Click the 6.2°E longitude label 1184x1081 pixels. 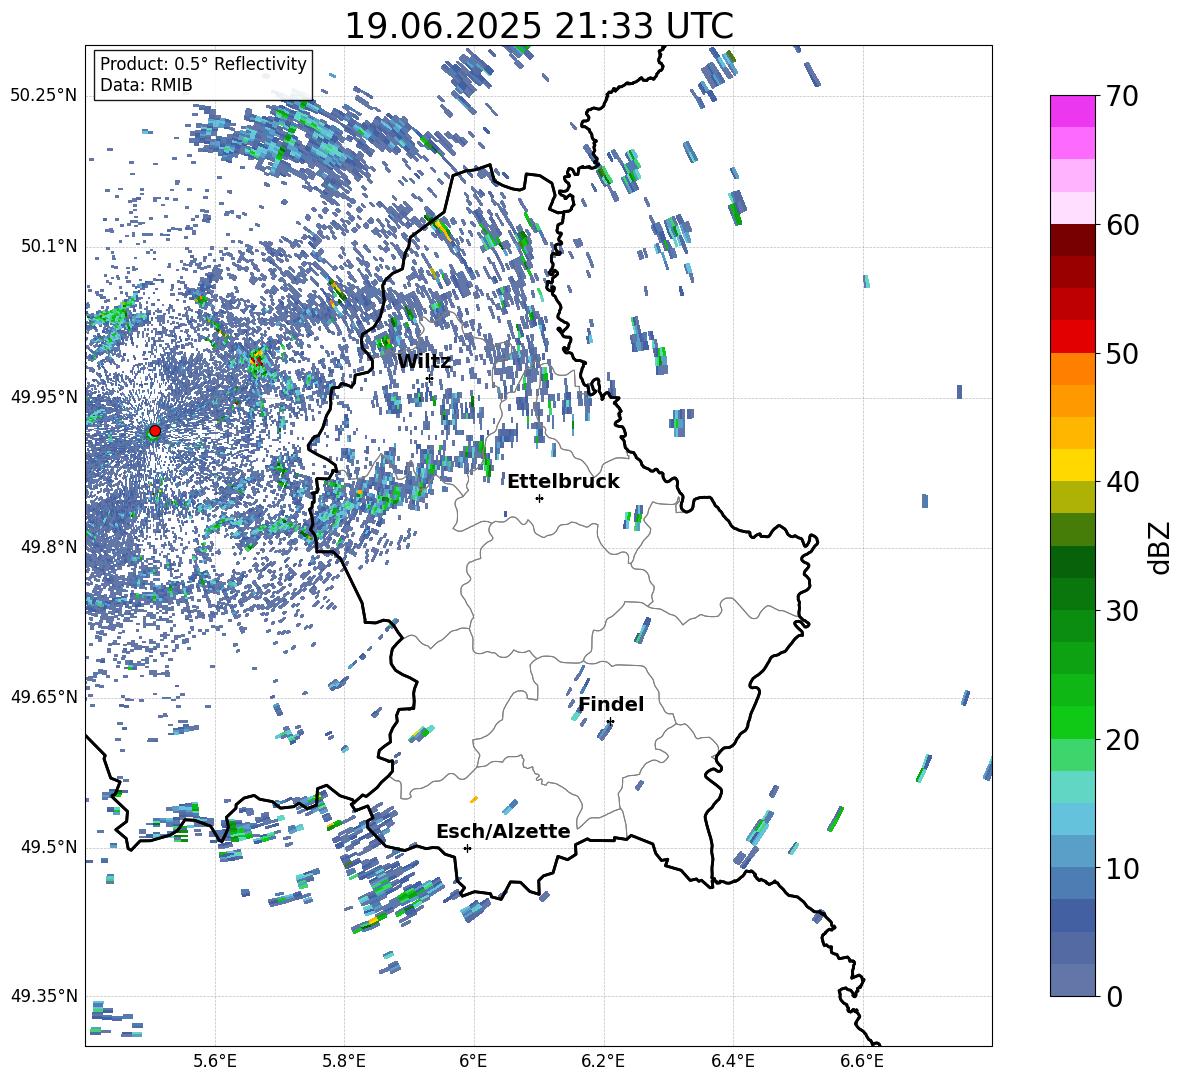[603, 1062]
